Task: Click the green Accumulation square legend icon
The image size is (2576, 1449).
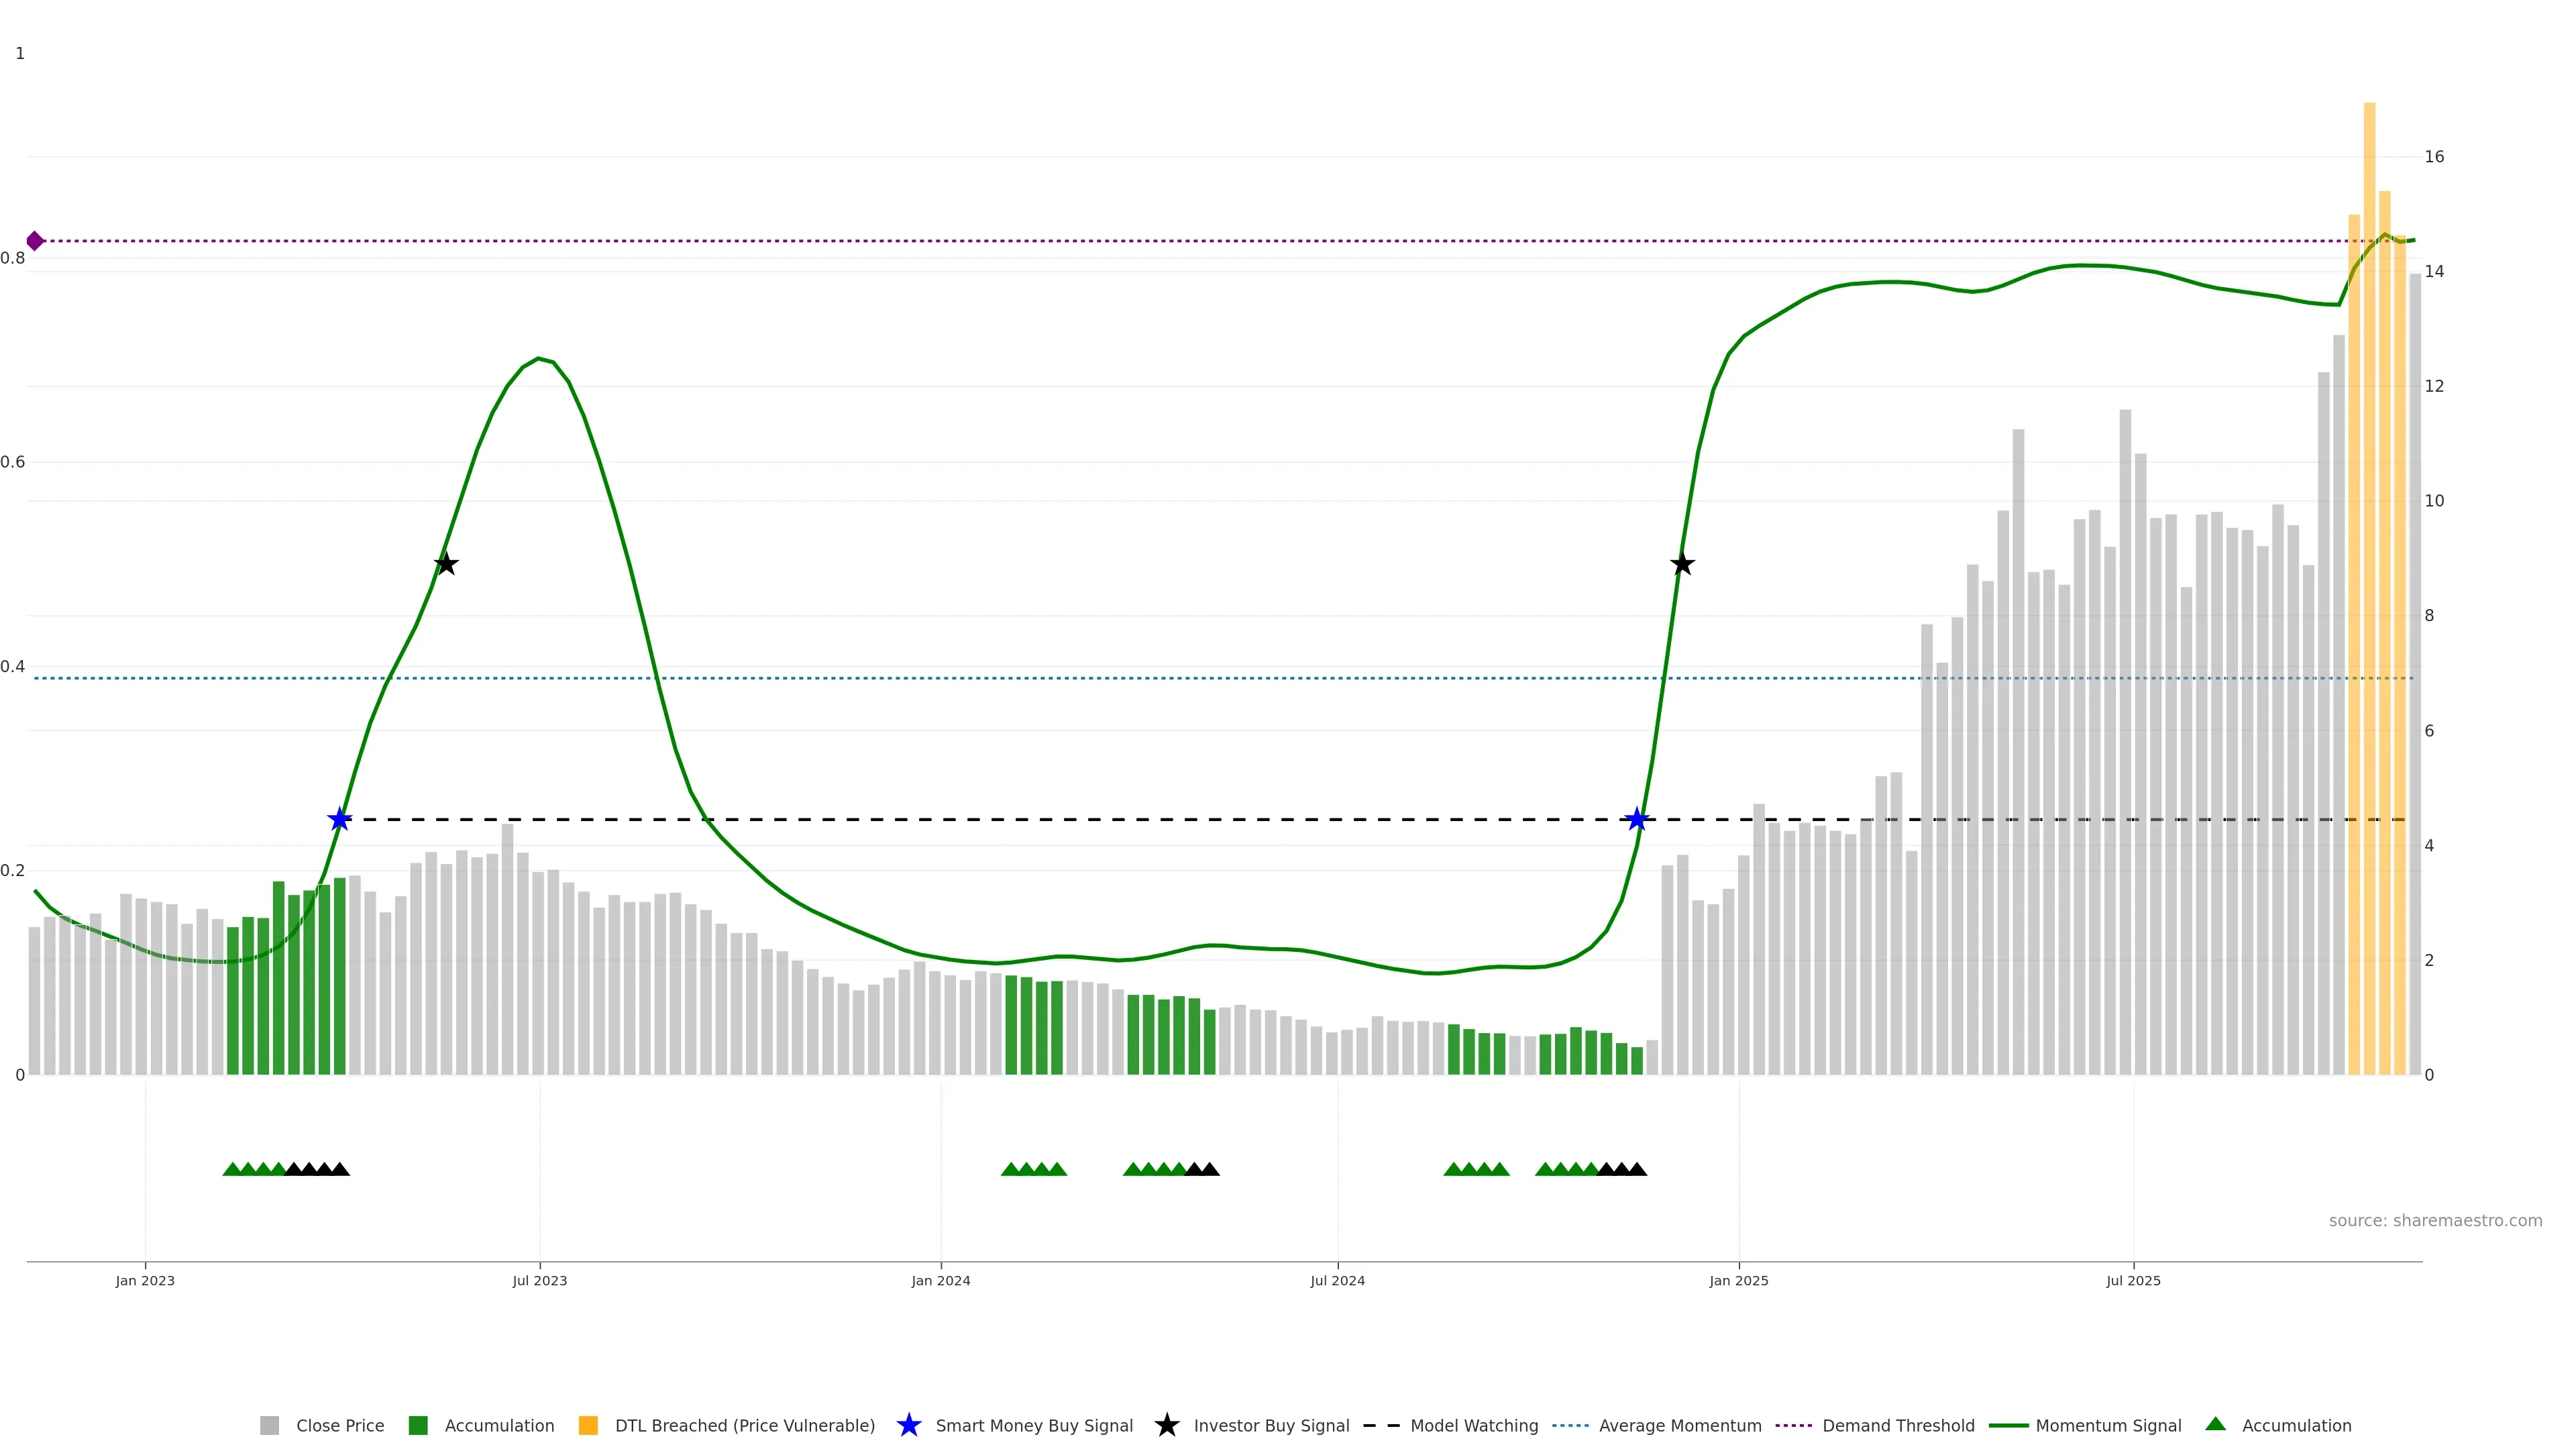Action: pos(418,1425)
